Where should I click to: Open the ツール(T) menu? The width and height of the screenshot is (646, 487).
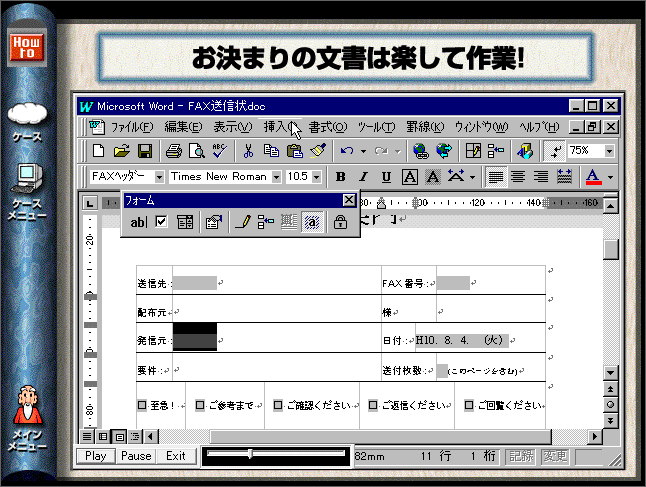(376, 127)
